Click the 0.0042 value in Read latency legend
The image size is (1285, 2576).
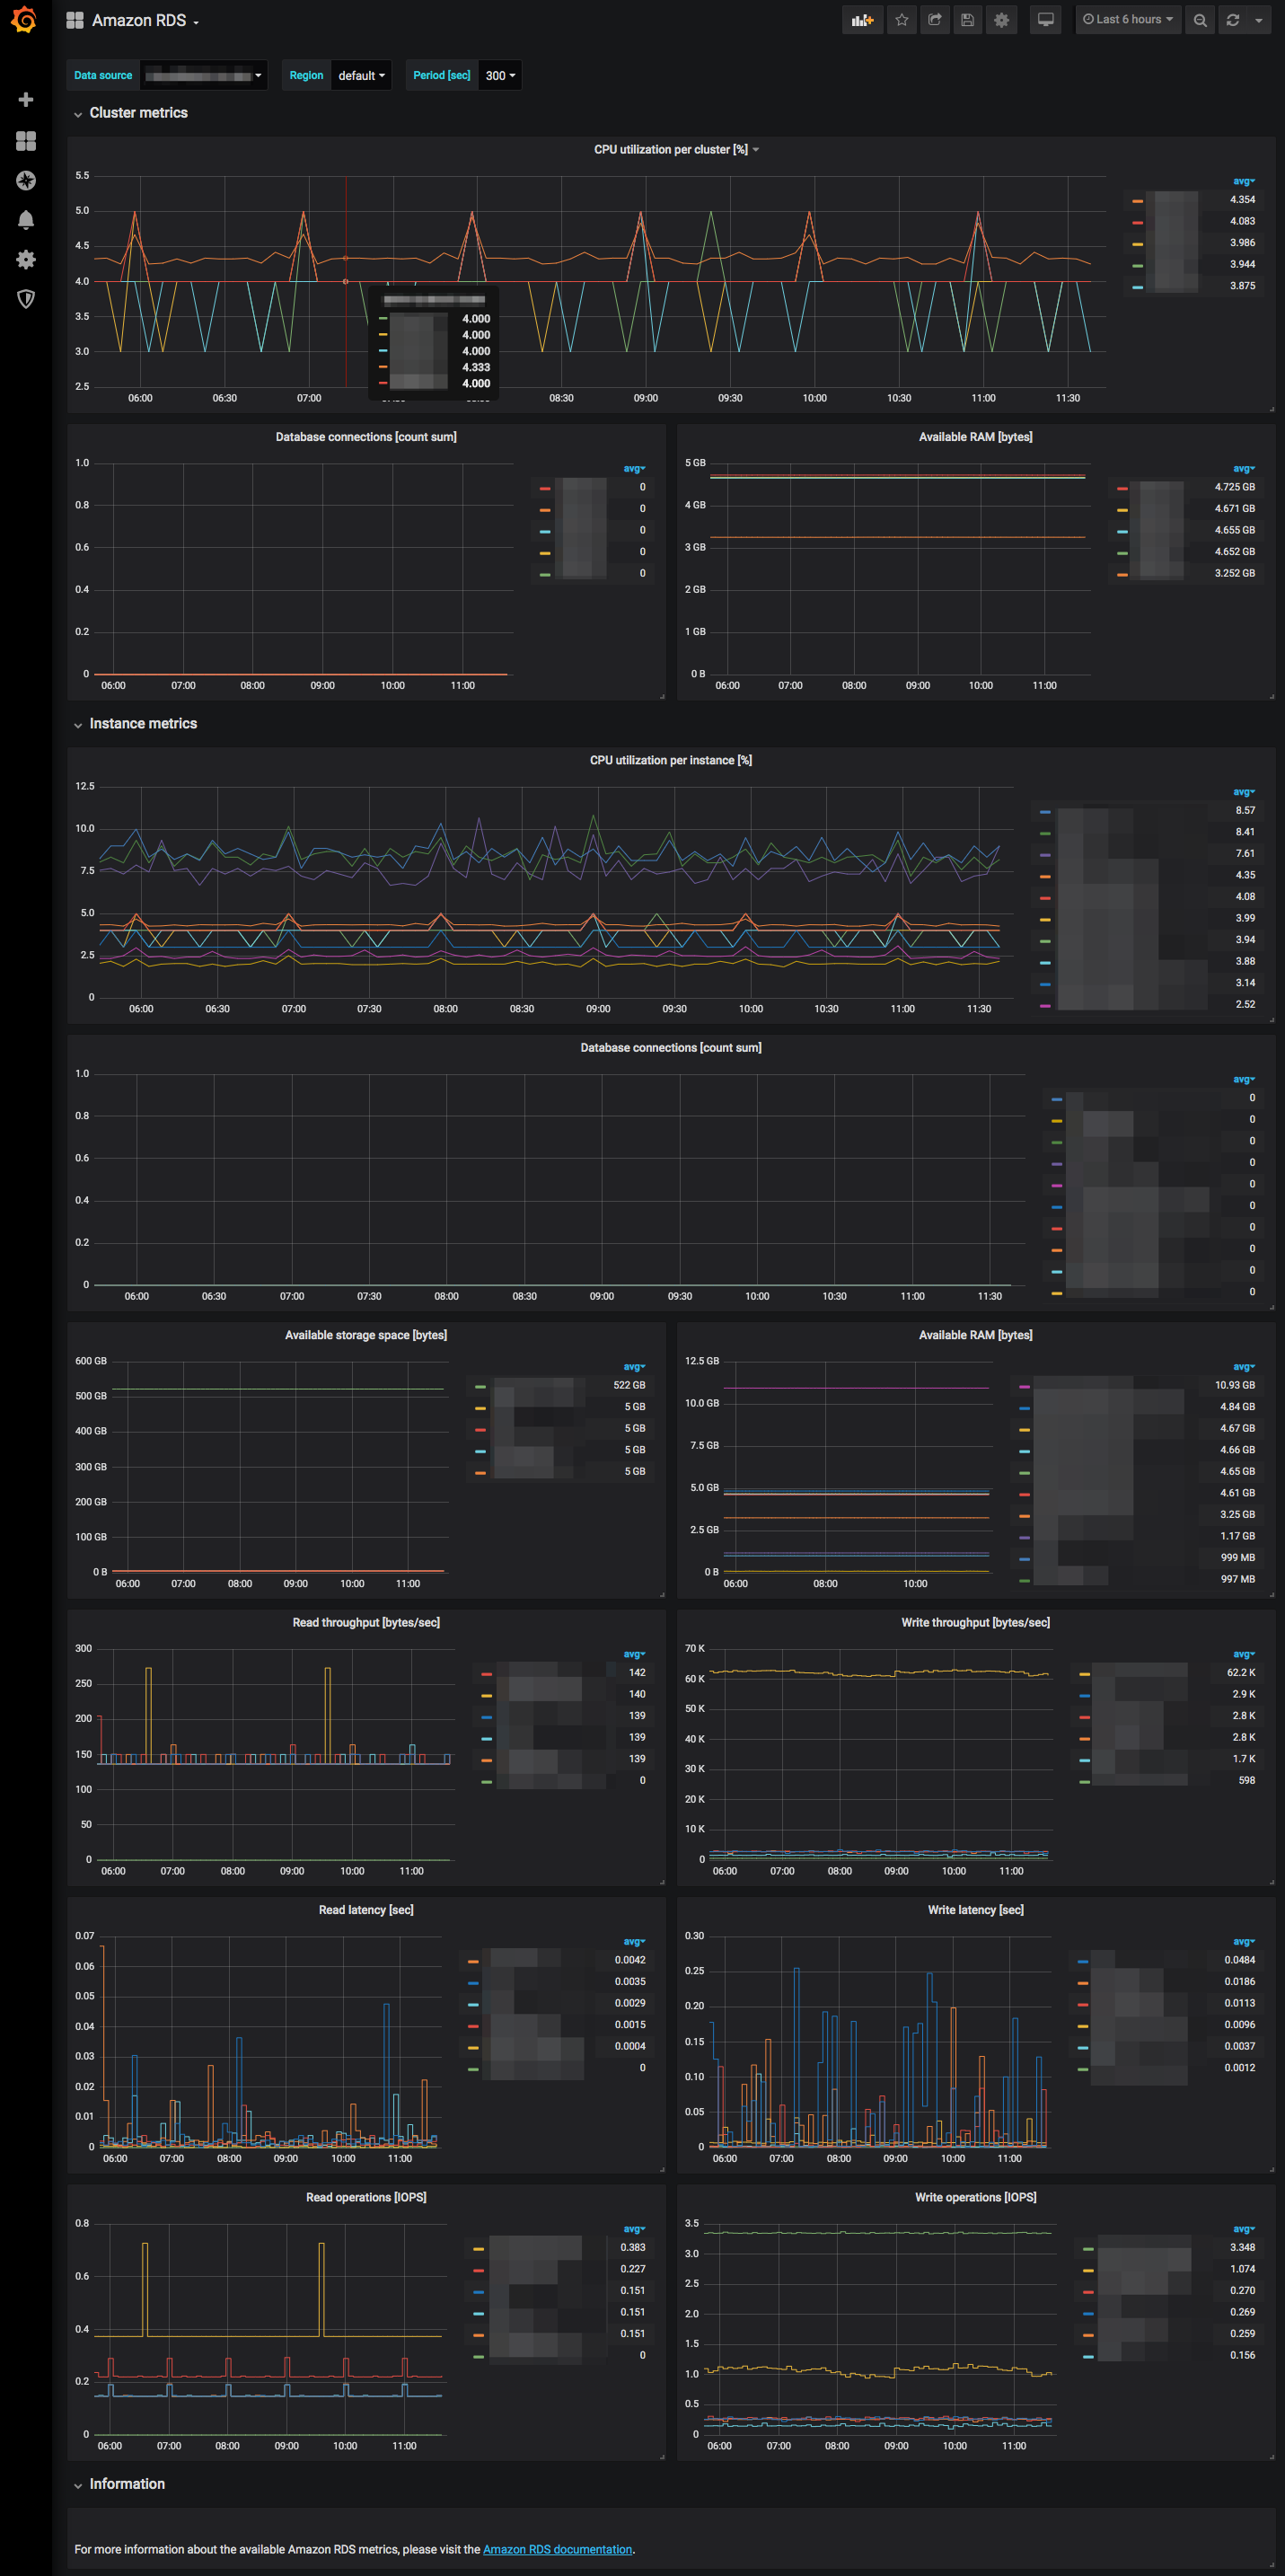click(630, 1961)
